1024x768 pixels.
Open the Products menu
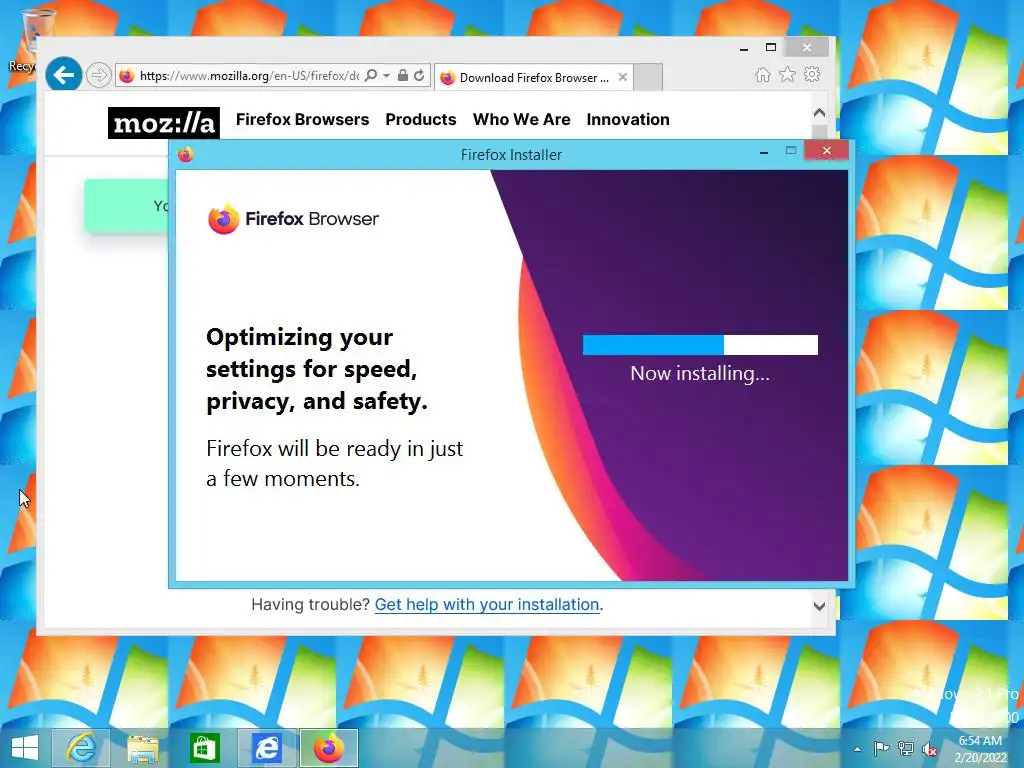[421, 120]
